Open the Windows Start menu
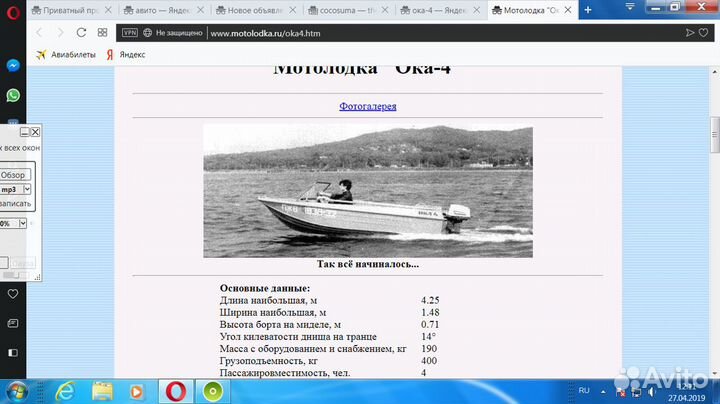 tap(17, 392)
